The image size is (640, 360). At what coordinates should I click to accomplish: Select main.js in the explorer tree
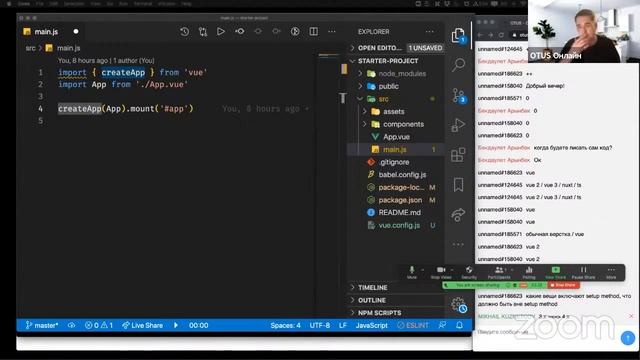pyautogui.click(x=396, y=149)
